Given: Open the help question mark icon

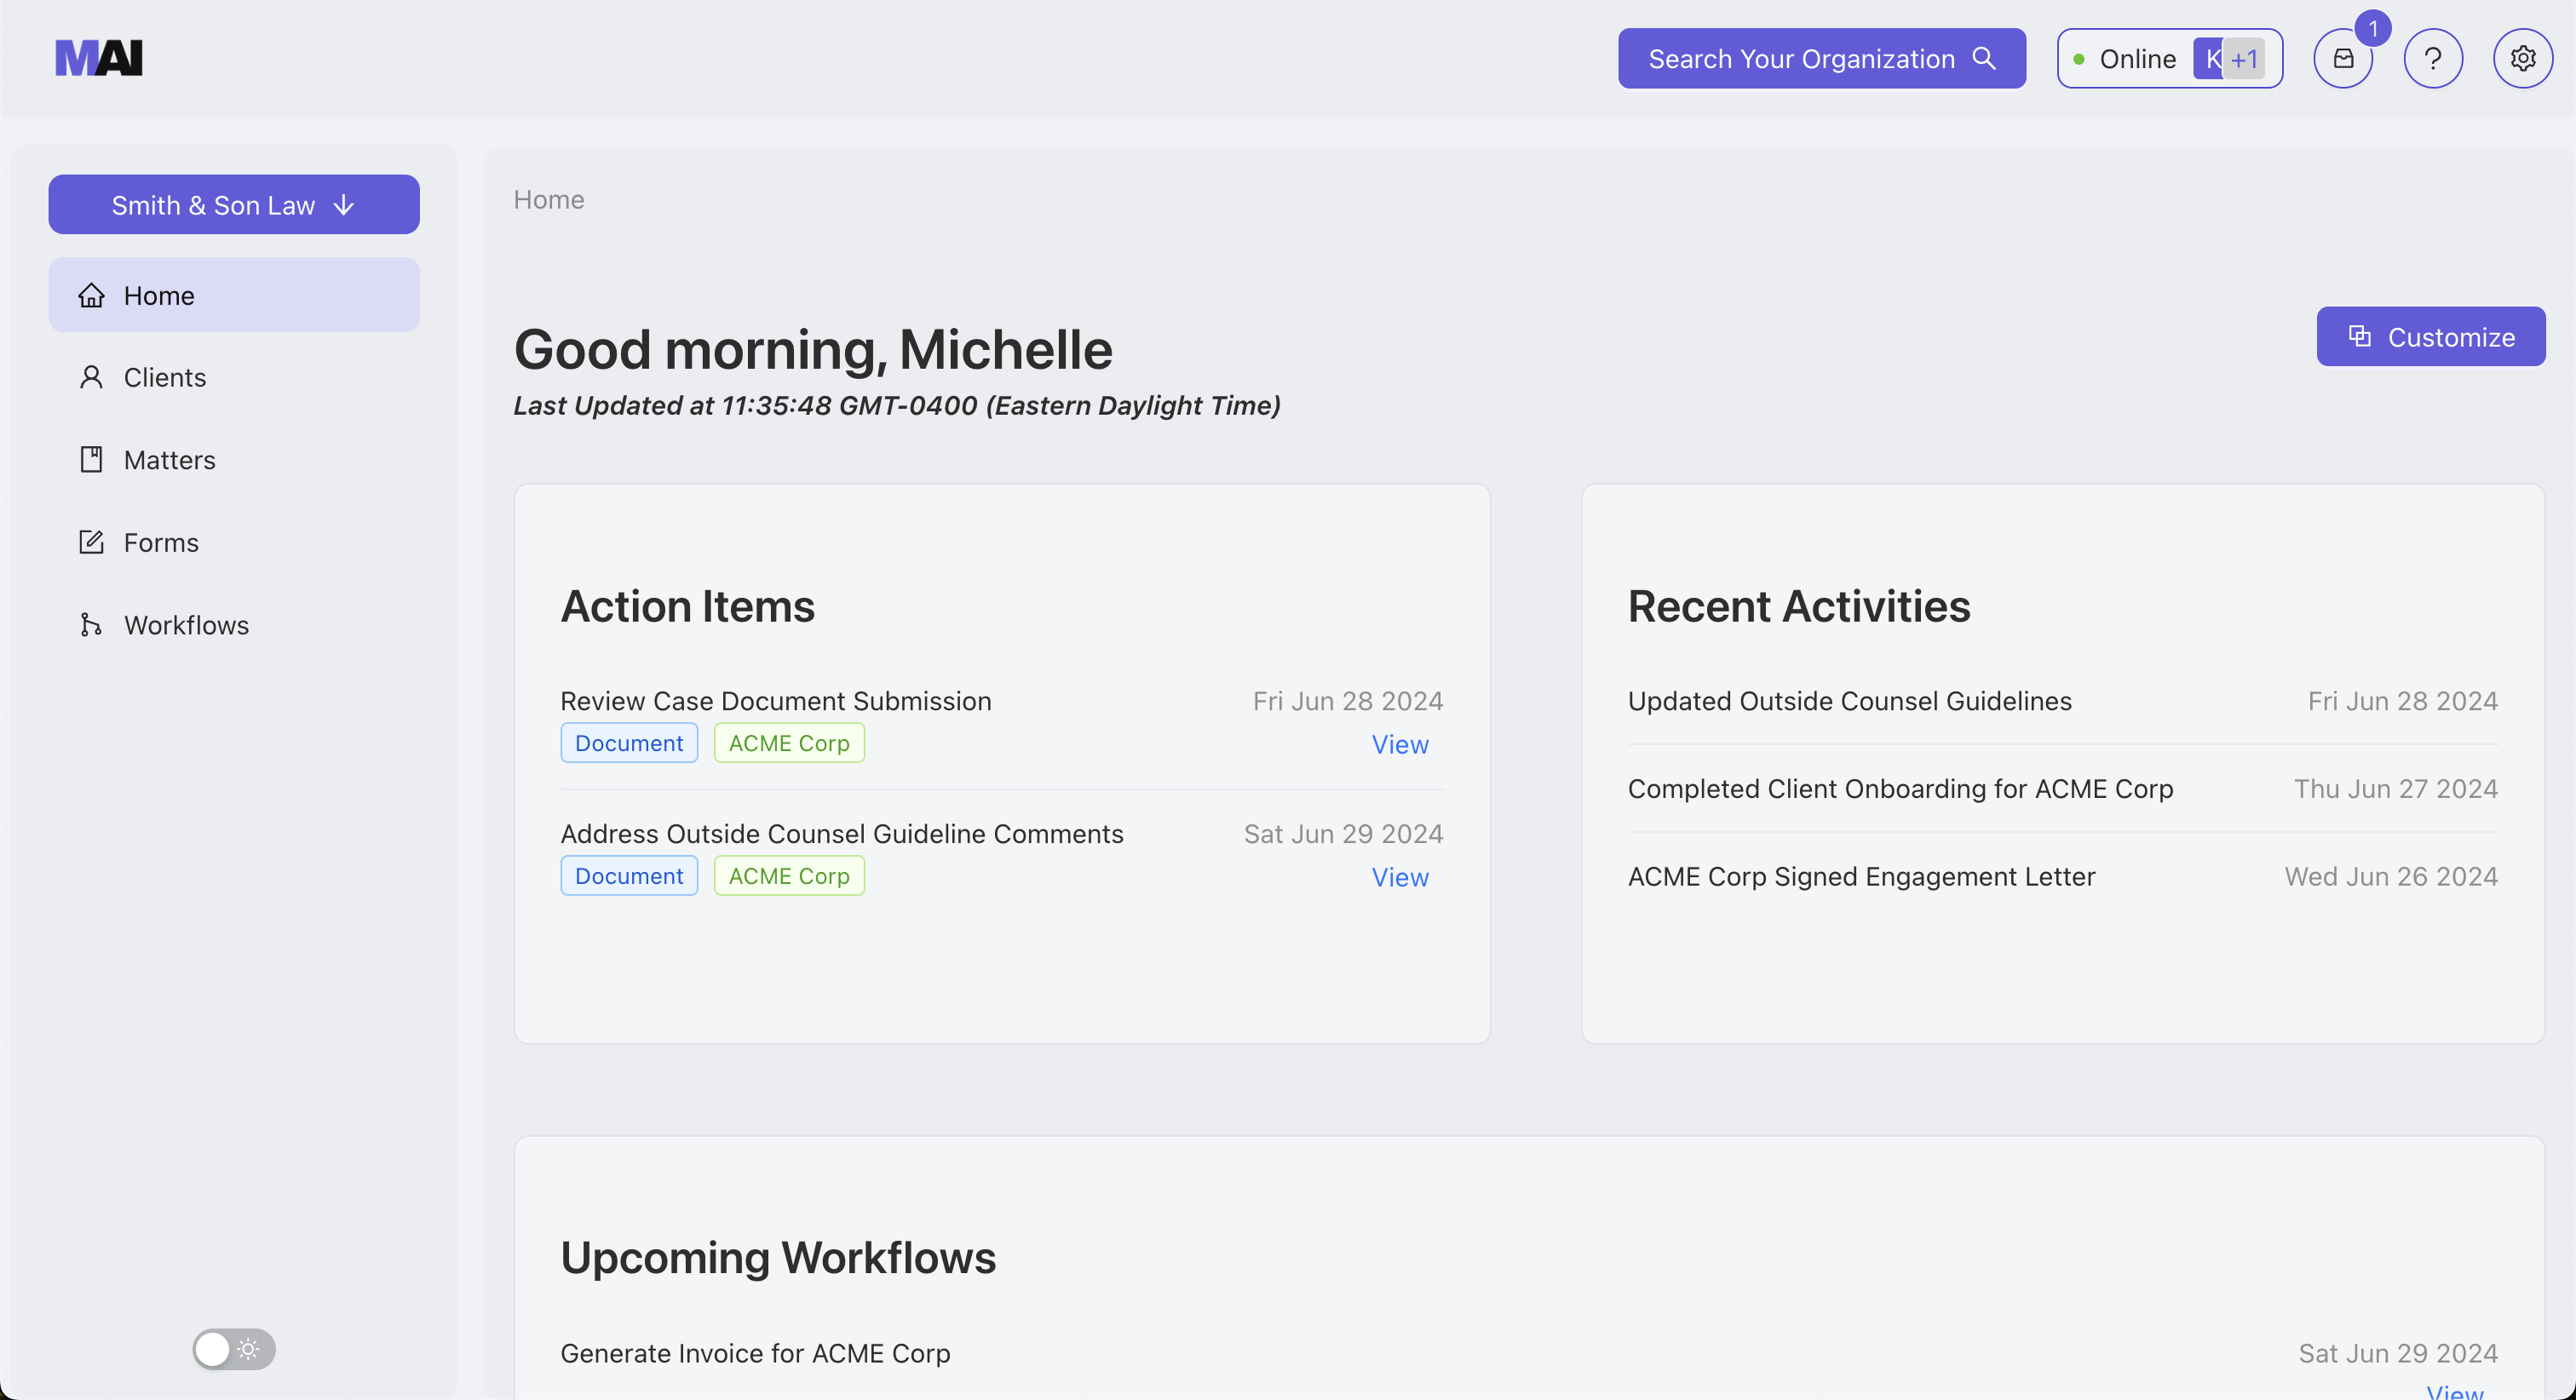Looking at the screenshot, I should click(2433, 59).
